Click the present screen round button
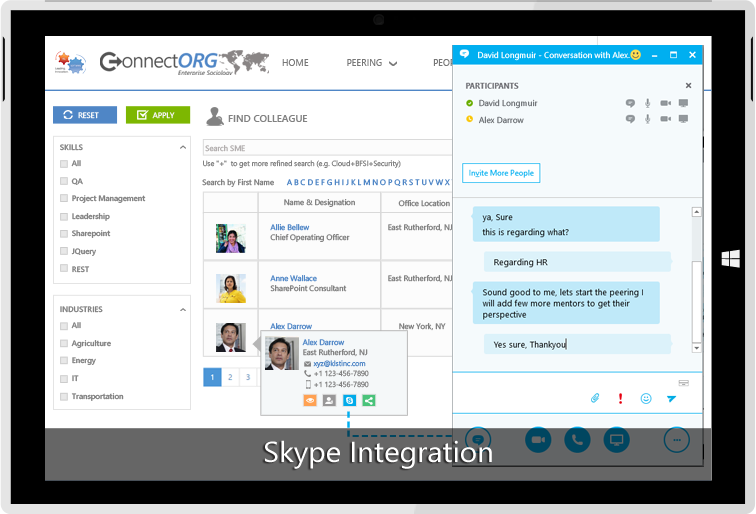 617,440
